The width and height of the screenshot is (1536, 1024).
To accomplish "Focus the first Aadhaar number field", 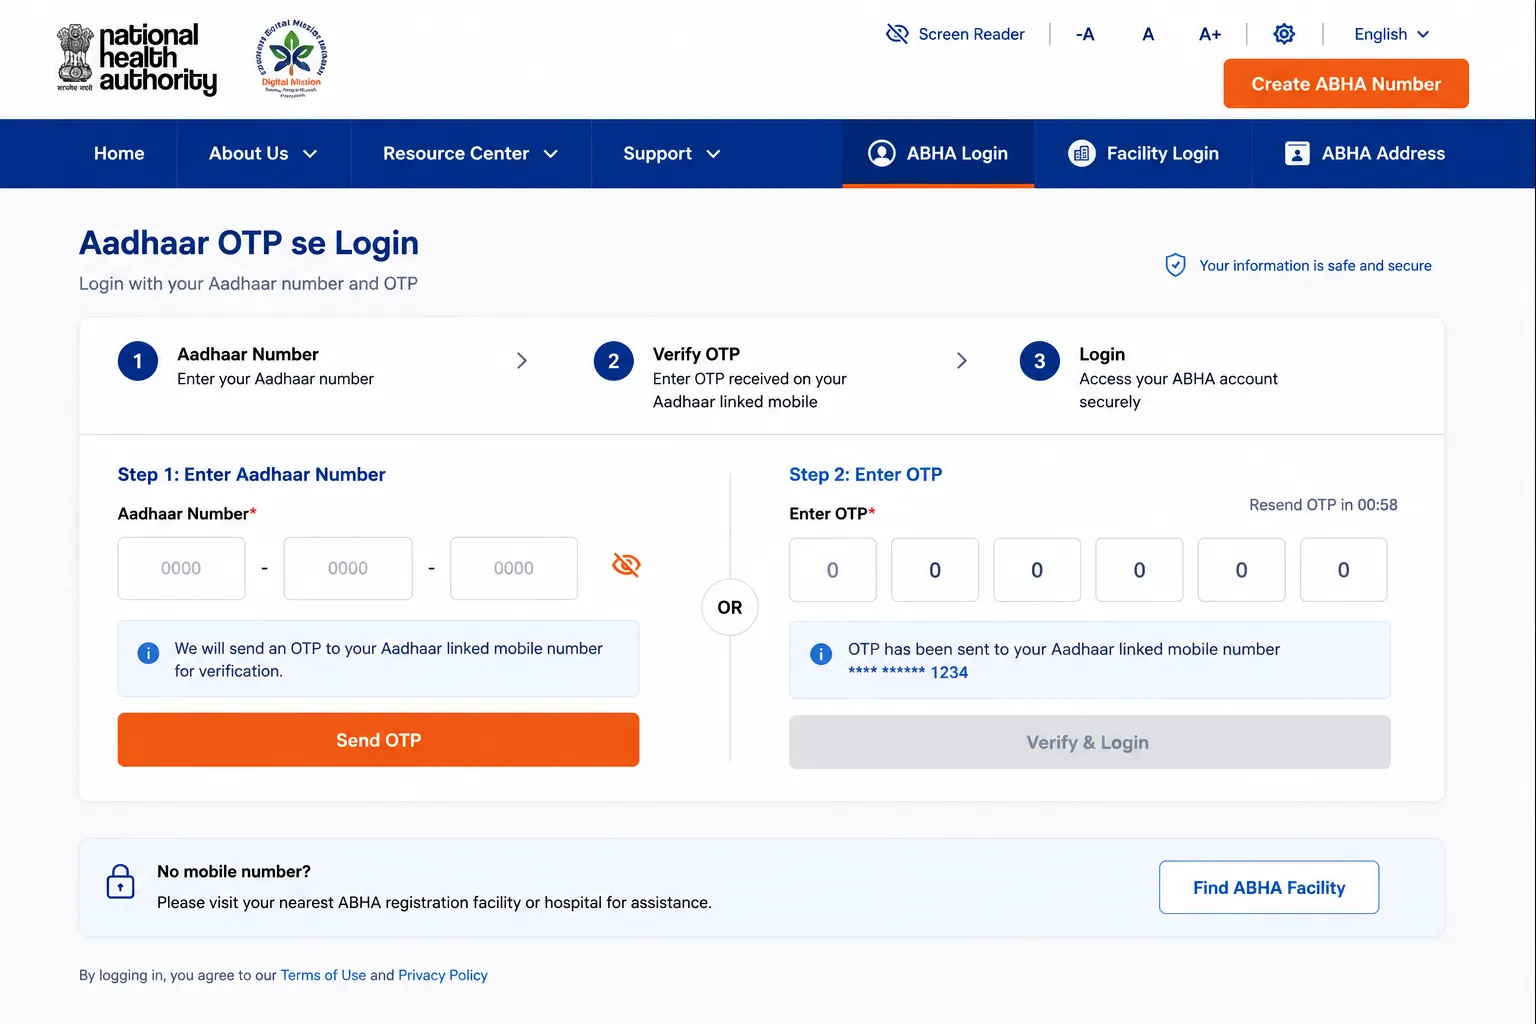I will tap(181, 568).
